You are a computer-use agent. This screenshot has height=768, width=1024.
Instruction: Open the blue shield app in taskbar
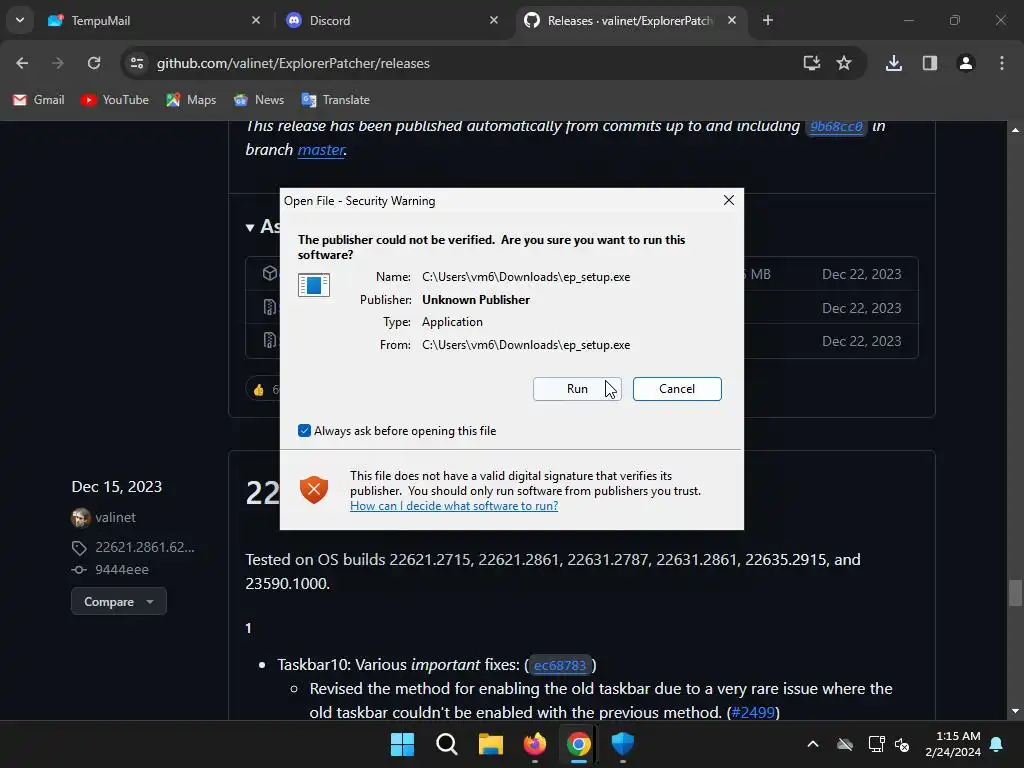[x=622, y=744]
